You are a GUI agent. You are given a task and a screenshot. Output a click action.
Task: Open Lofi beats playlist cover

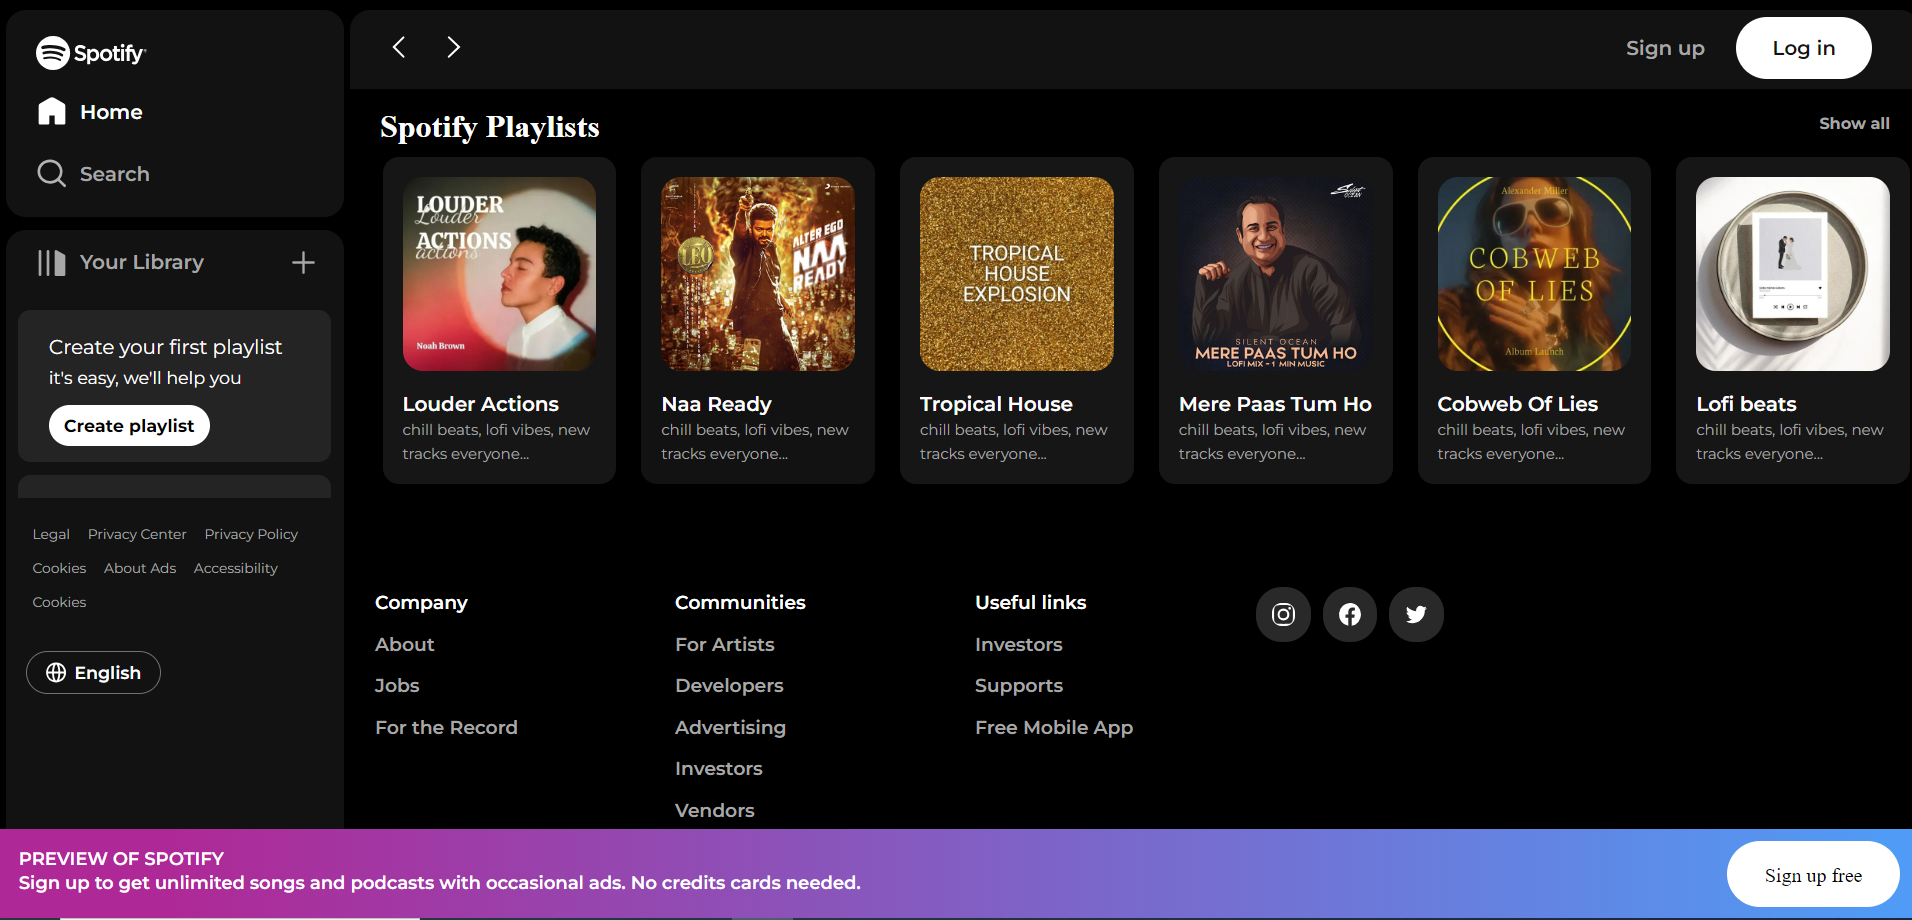pyautogui.click(x=1793, y=274)
